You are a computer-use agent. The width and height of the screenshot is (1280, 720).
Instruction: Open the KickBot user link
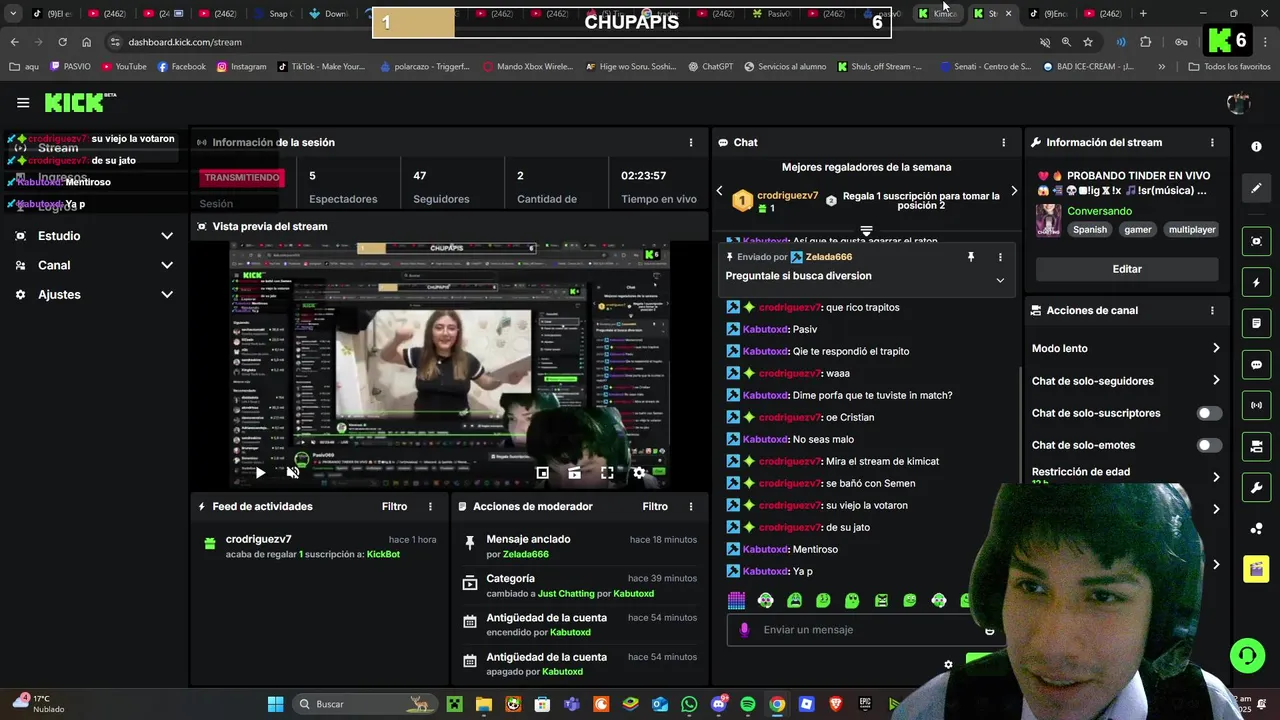(383, 554)
